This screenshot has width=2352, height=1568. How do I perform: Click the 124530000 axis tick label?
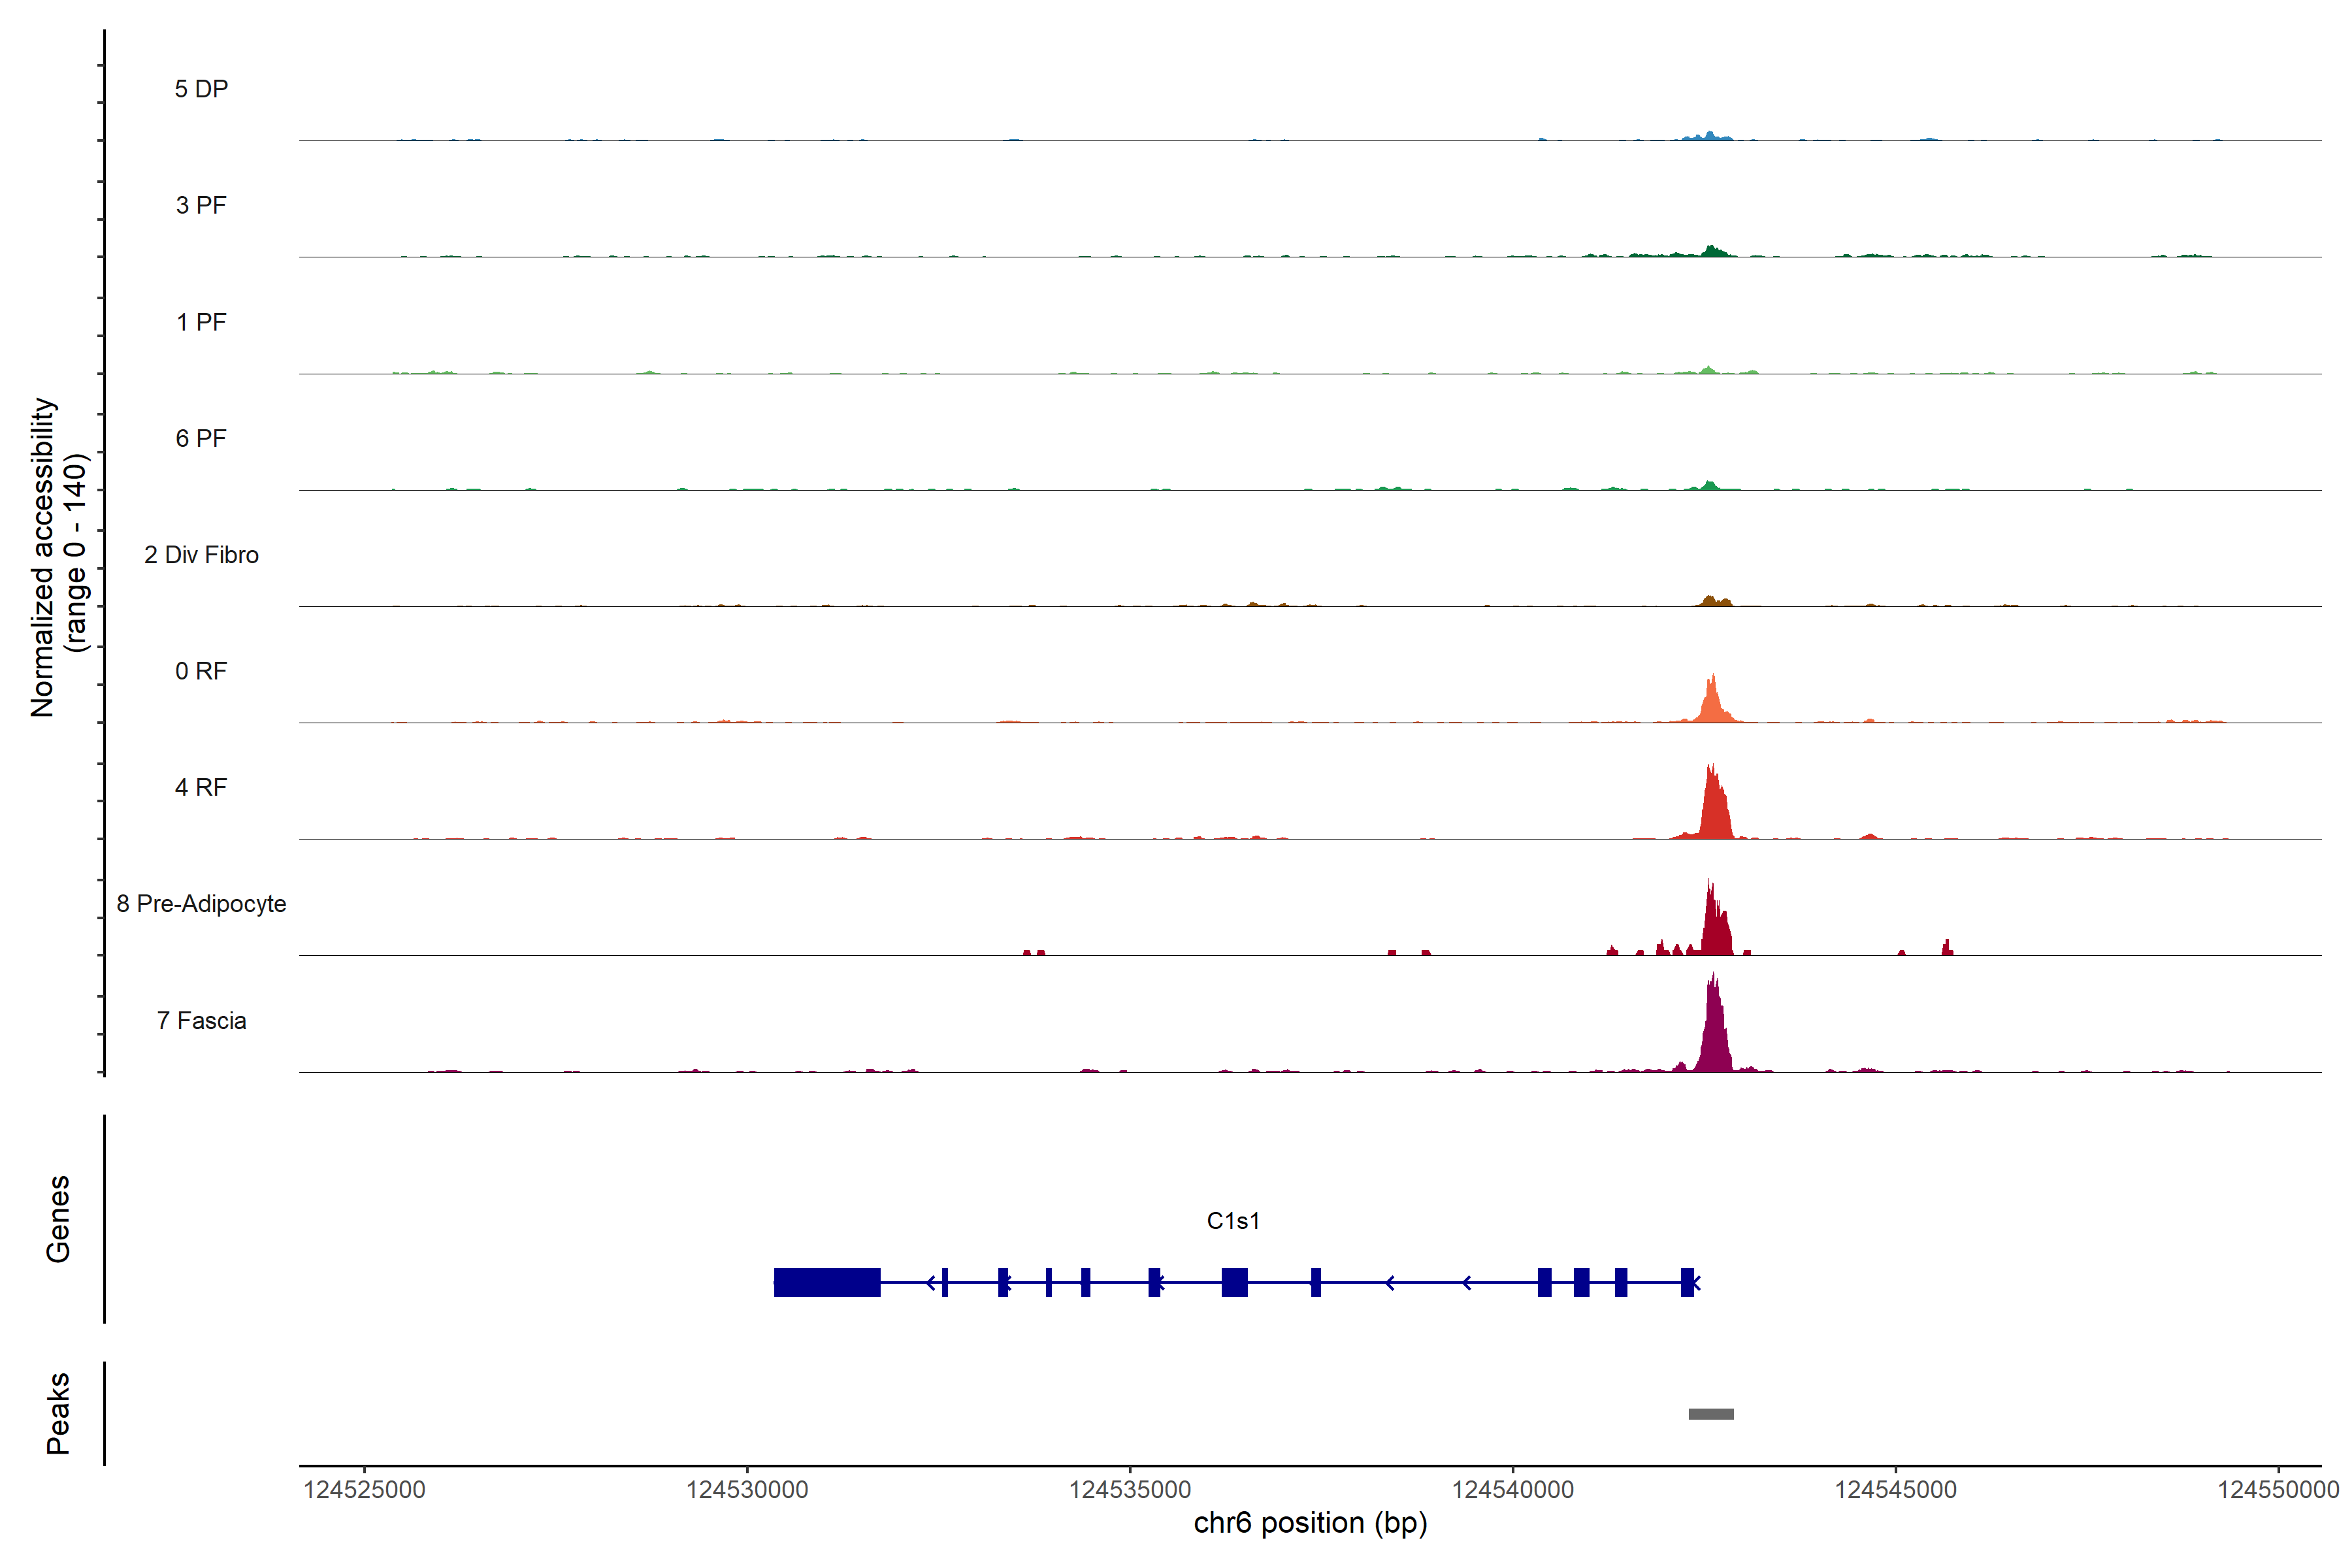[x=747, y=1490]
